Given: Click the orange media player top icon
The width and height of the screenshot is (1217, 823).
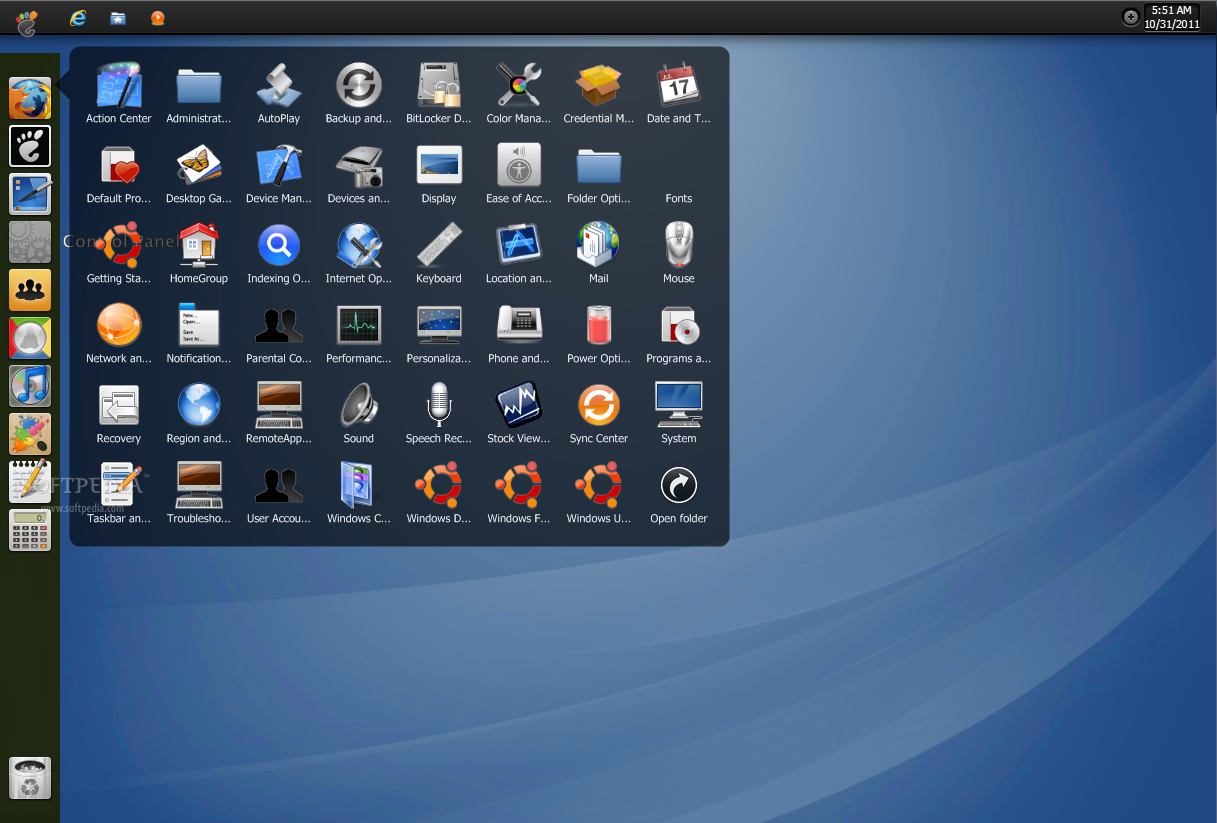Looking at the screenshot, I should point(157,18).
